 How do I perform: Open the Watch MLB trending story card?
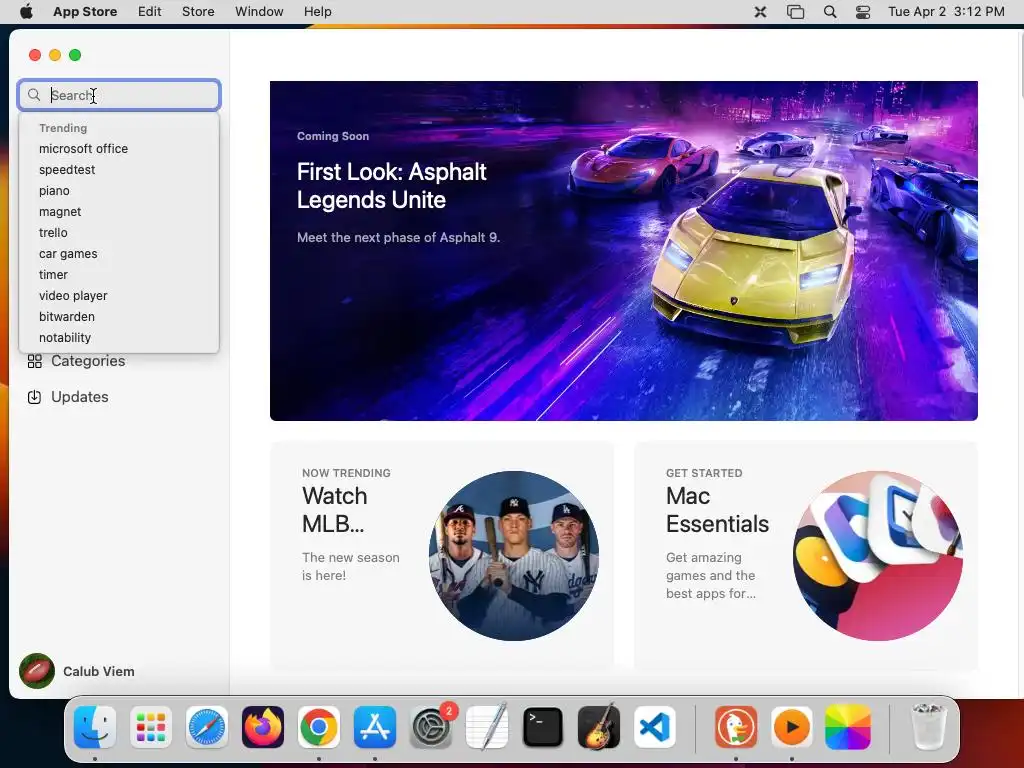click(x=441, y=556)
